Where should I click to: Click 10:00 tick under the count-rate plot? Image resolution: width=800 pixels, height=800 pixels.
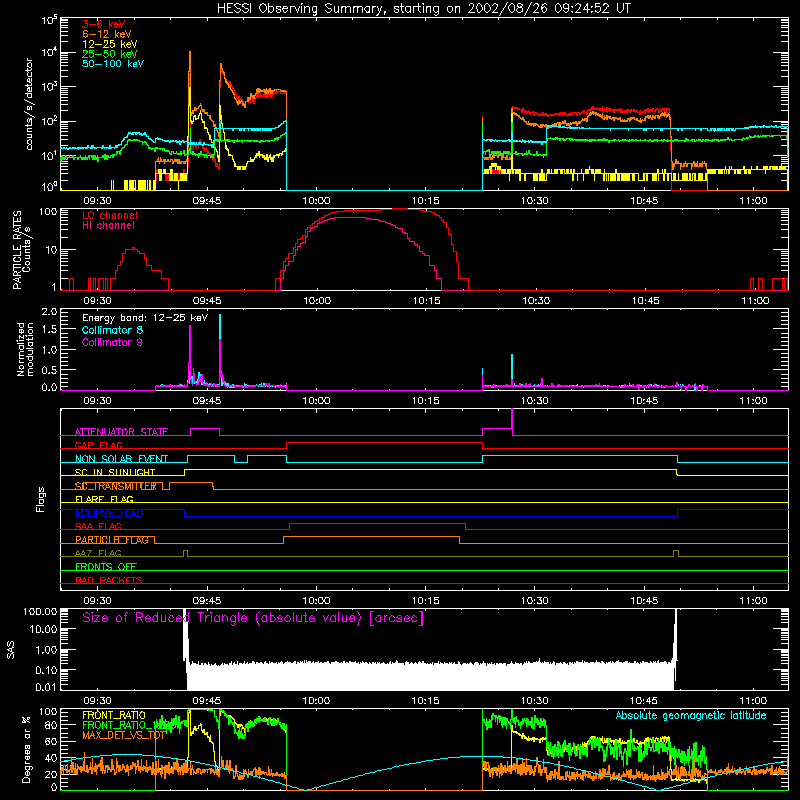coord(316,201)
